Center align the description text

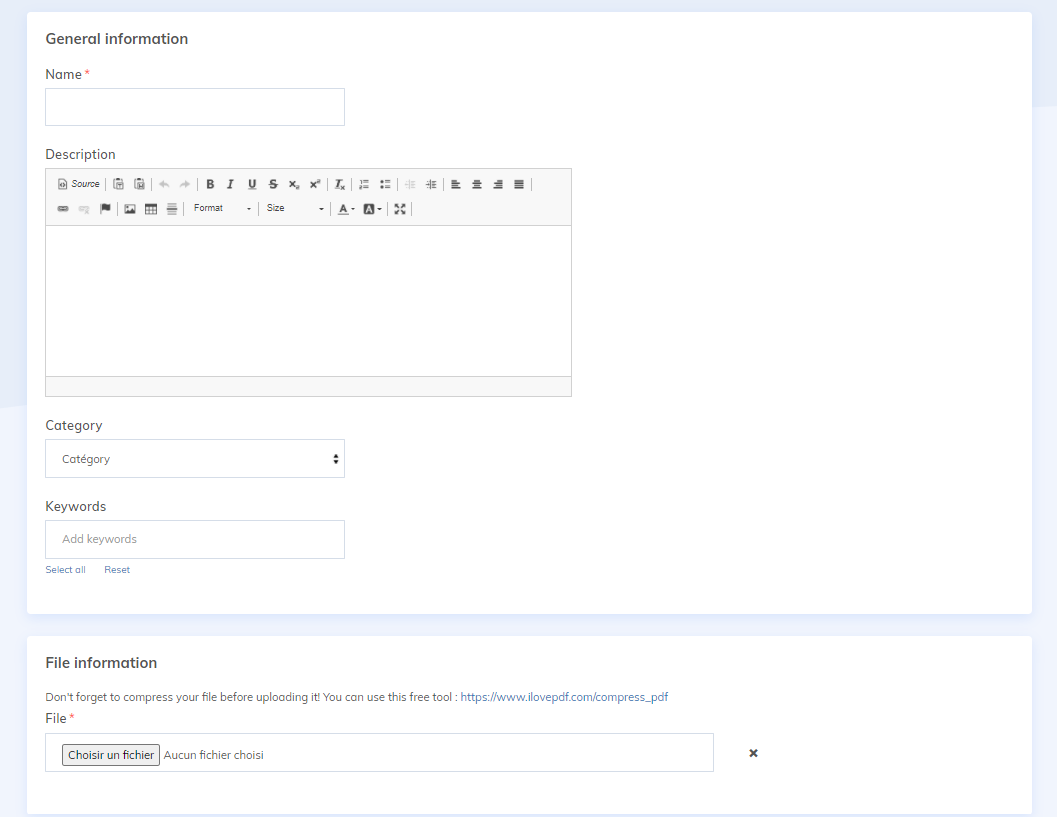[477, 184]
